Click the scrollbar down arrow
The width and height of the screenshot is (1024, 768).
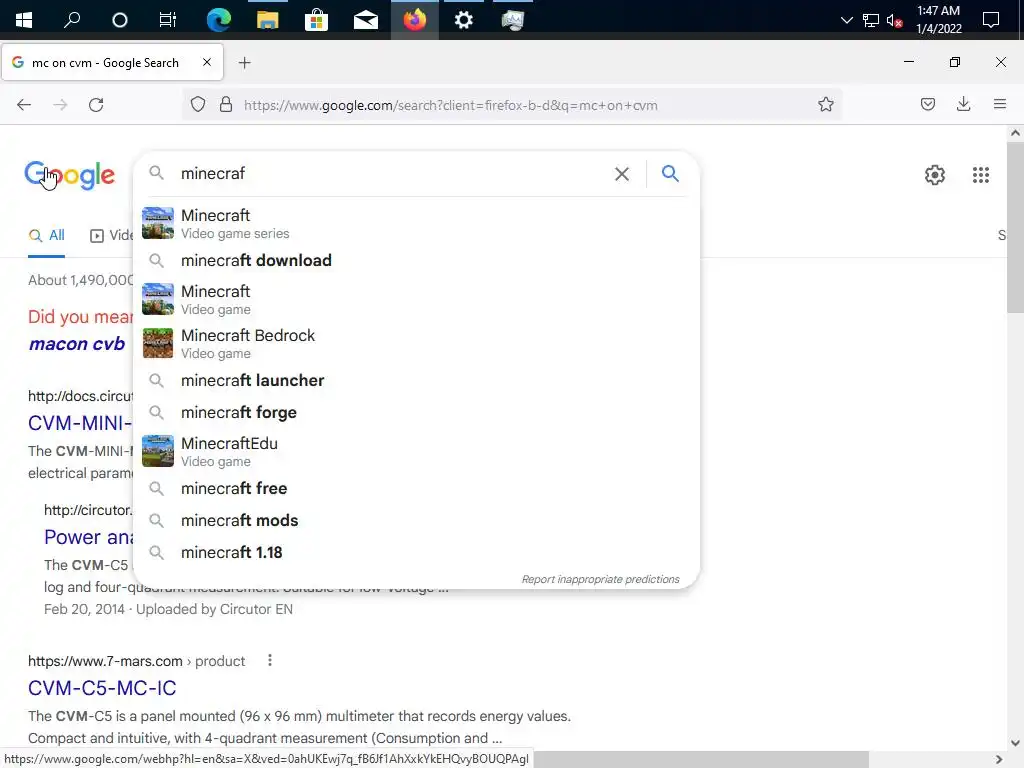click(x=1015, y=743)
